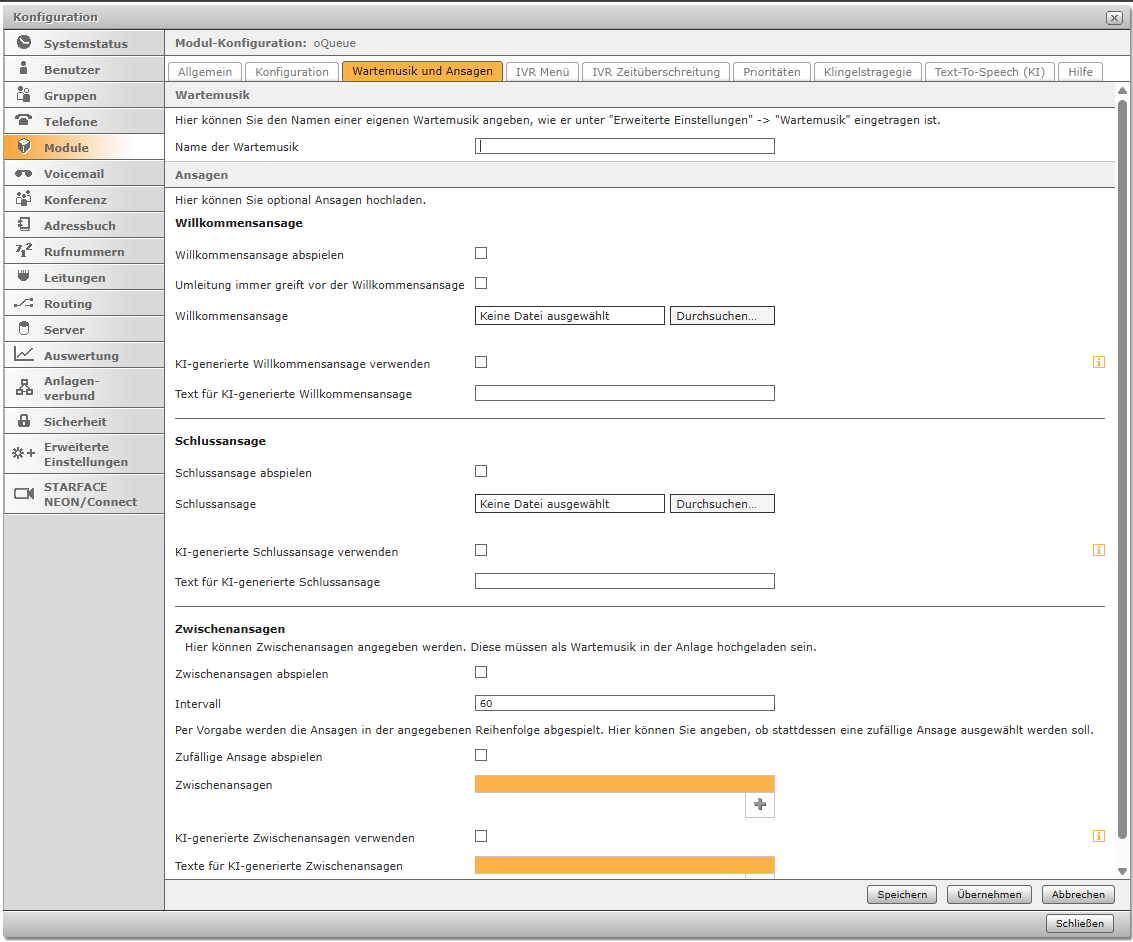Viewport: 1133px width, 942px height.
Task: Click the Name der Wartemusik input field
Action: tap(625, 146)
